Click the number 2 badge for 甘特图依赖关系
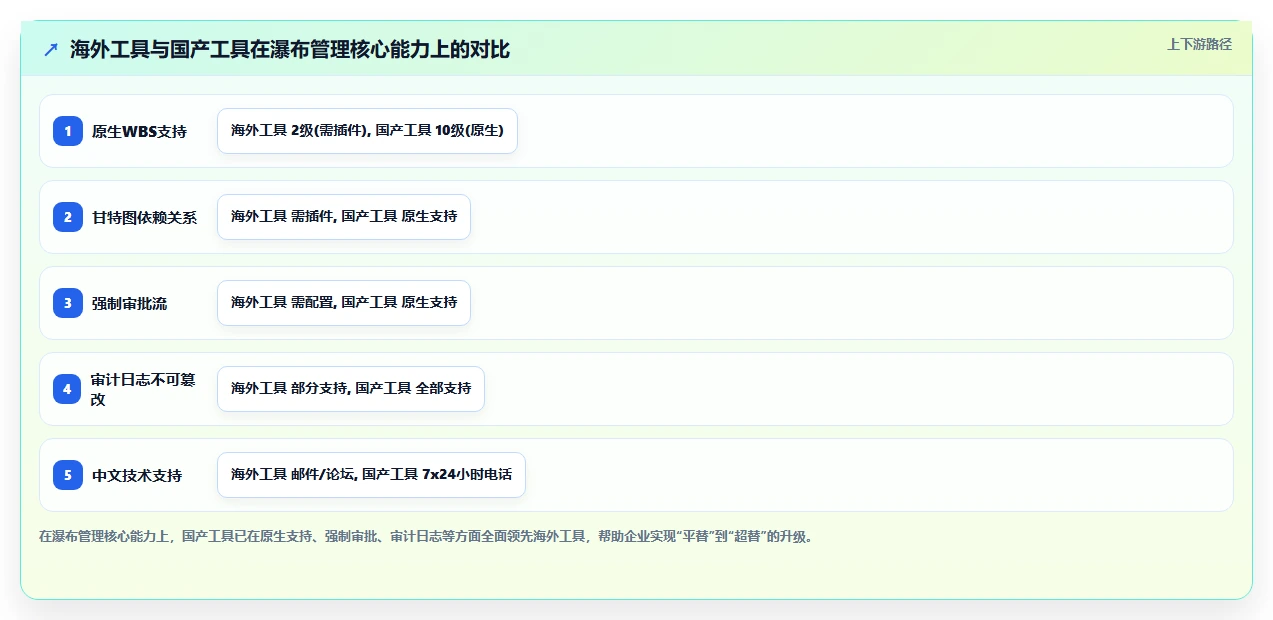Viewport: 1273px width, 620px height. click(68, 217)
